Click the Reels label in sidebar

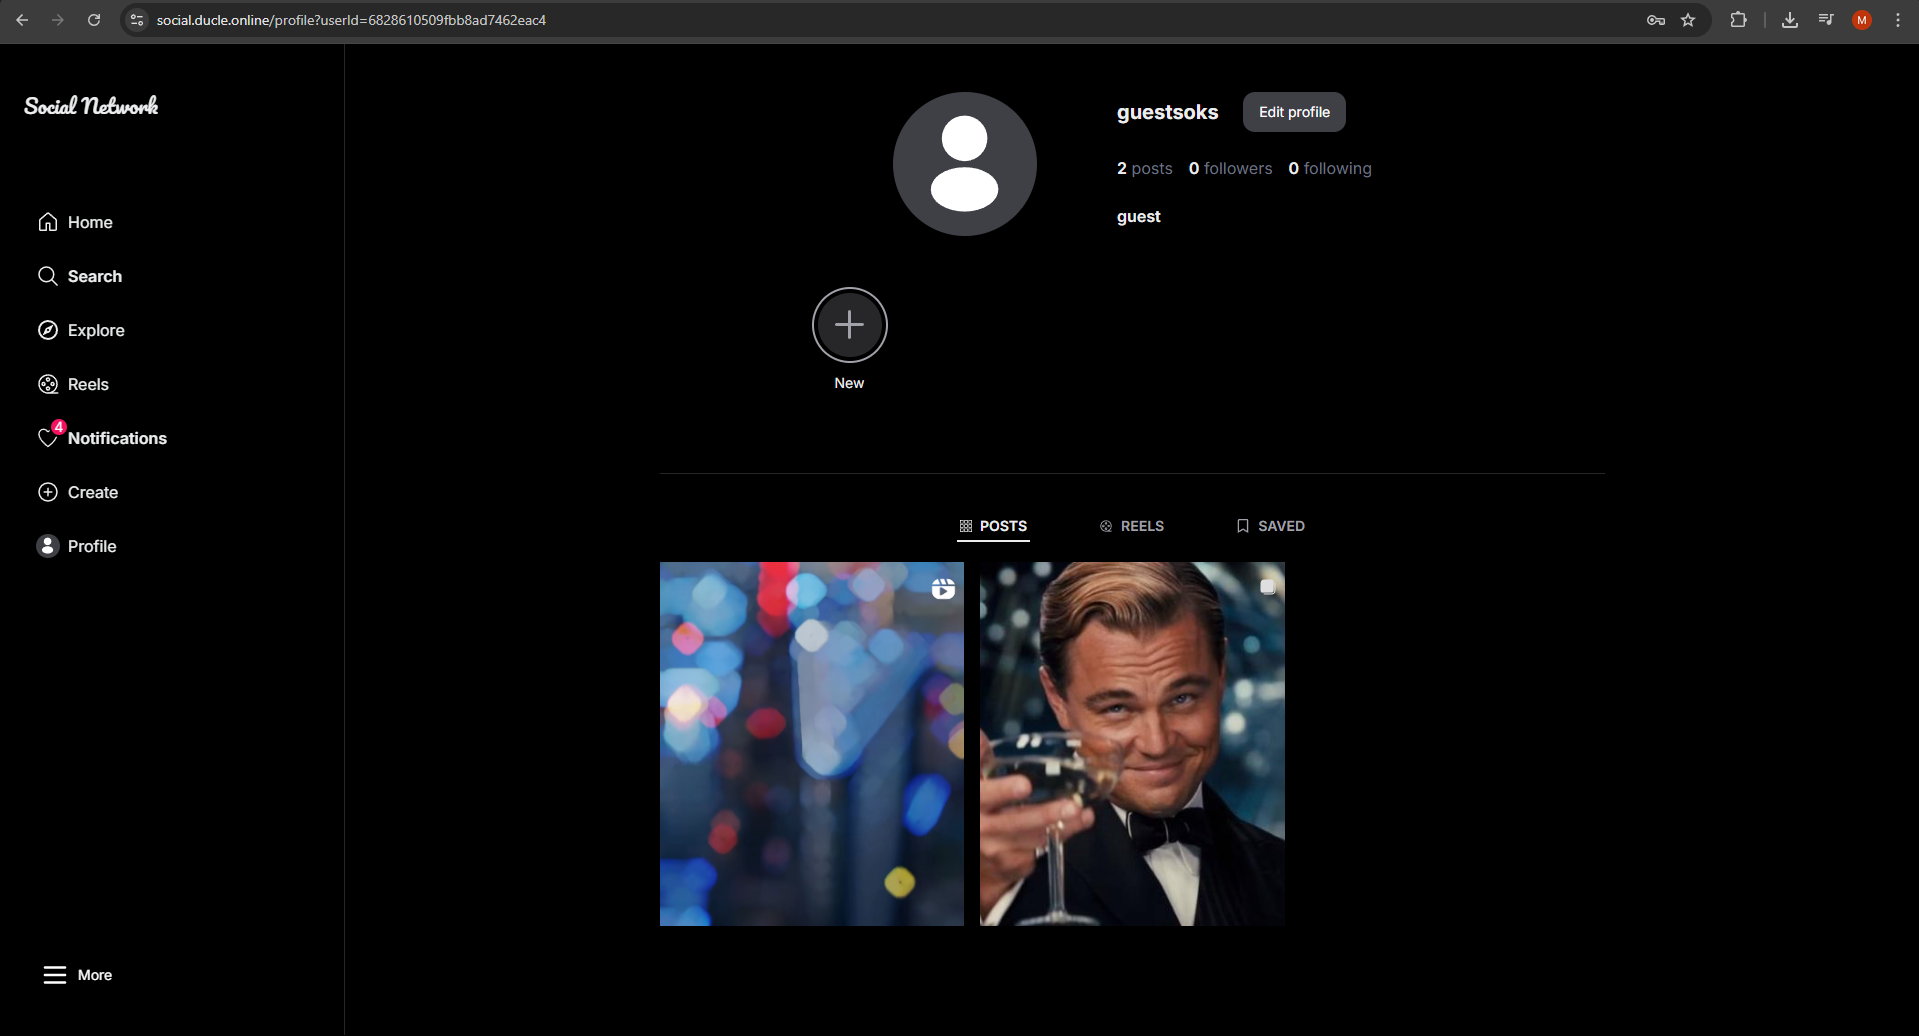(88, 384)
